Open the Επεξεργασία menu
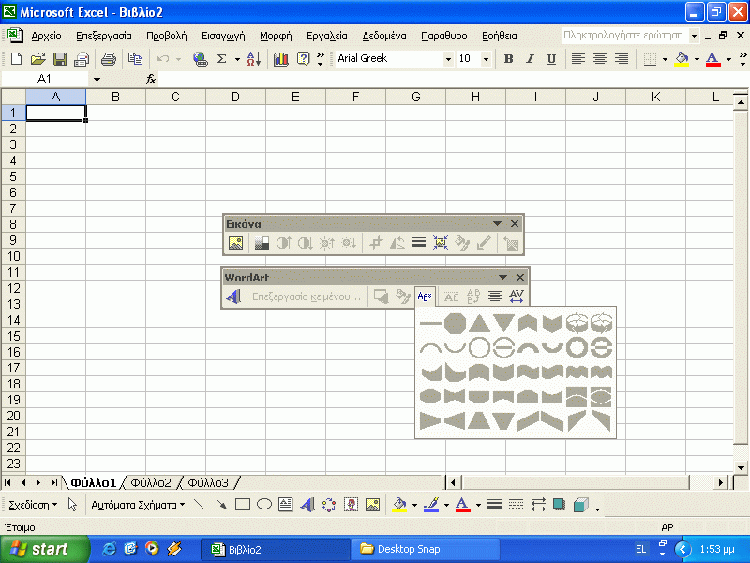Viewport: 750px width, 563px height. 104,36
